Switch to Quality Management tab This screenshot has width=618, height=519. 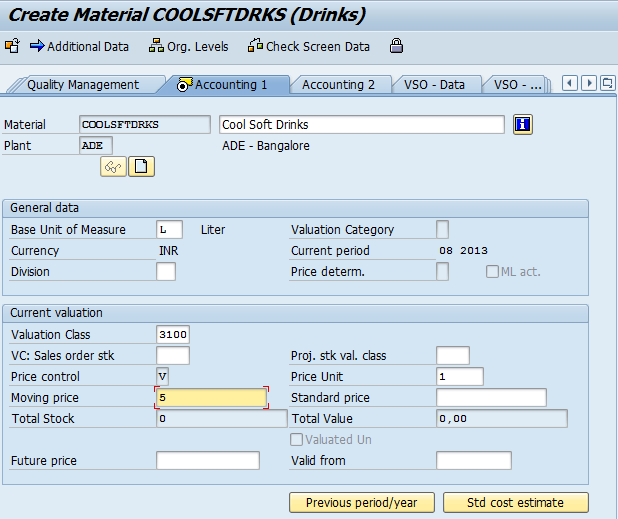point(83,85)
